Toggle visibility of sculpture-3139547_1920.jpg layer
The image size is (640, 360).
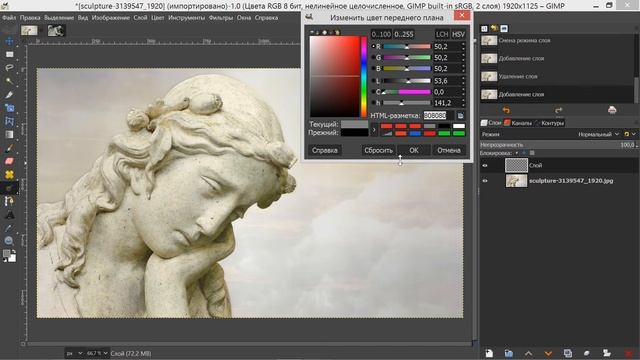point(485,181)
